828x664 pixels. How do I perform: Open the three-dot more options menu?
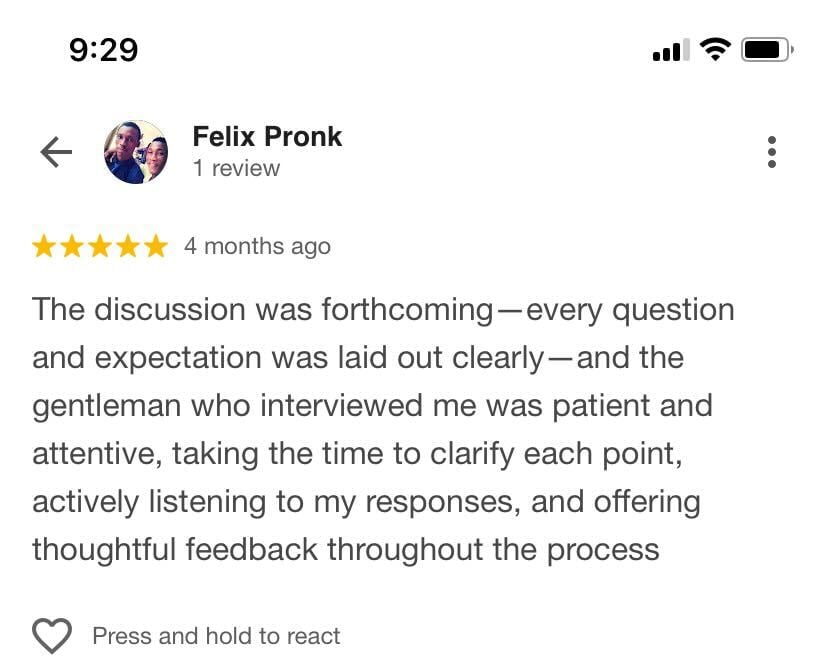click(771, 152)
